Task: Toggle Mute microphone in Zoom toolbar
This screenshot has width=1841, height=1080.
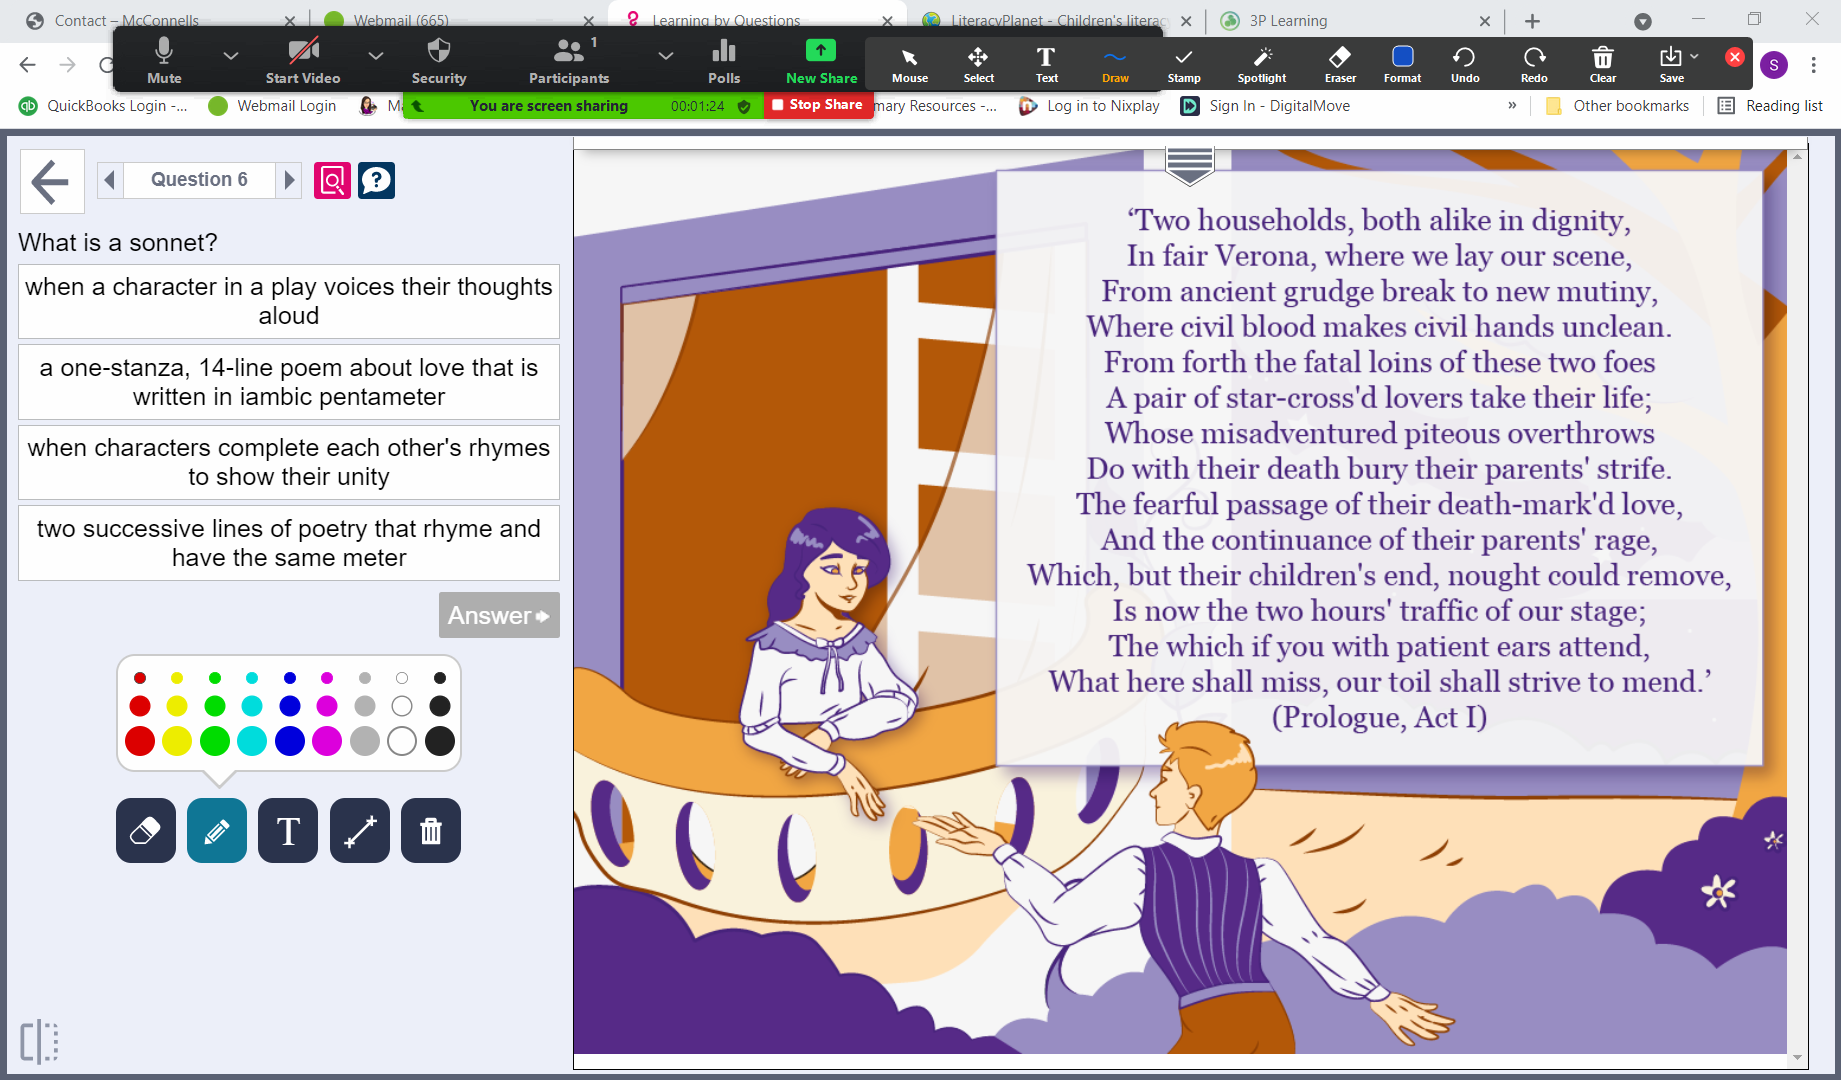Action: 164,61
